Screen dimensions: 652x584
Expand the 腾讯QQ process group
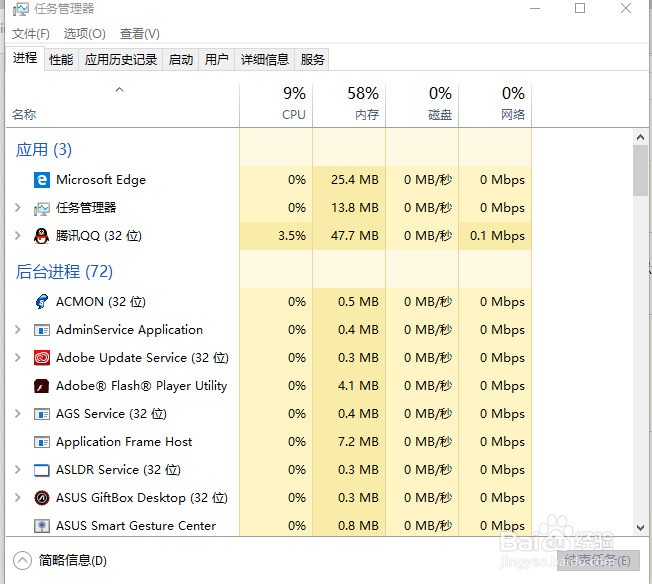pyautogui.click(x=17, y=236)
